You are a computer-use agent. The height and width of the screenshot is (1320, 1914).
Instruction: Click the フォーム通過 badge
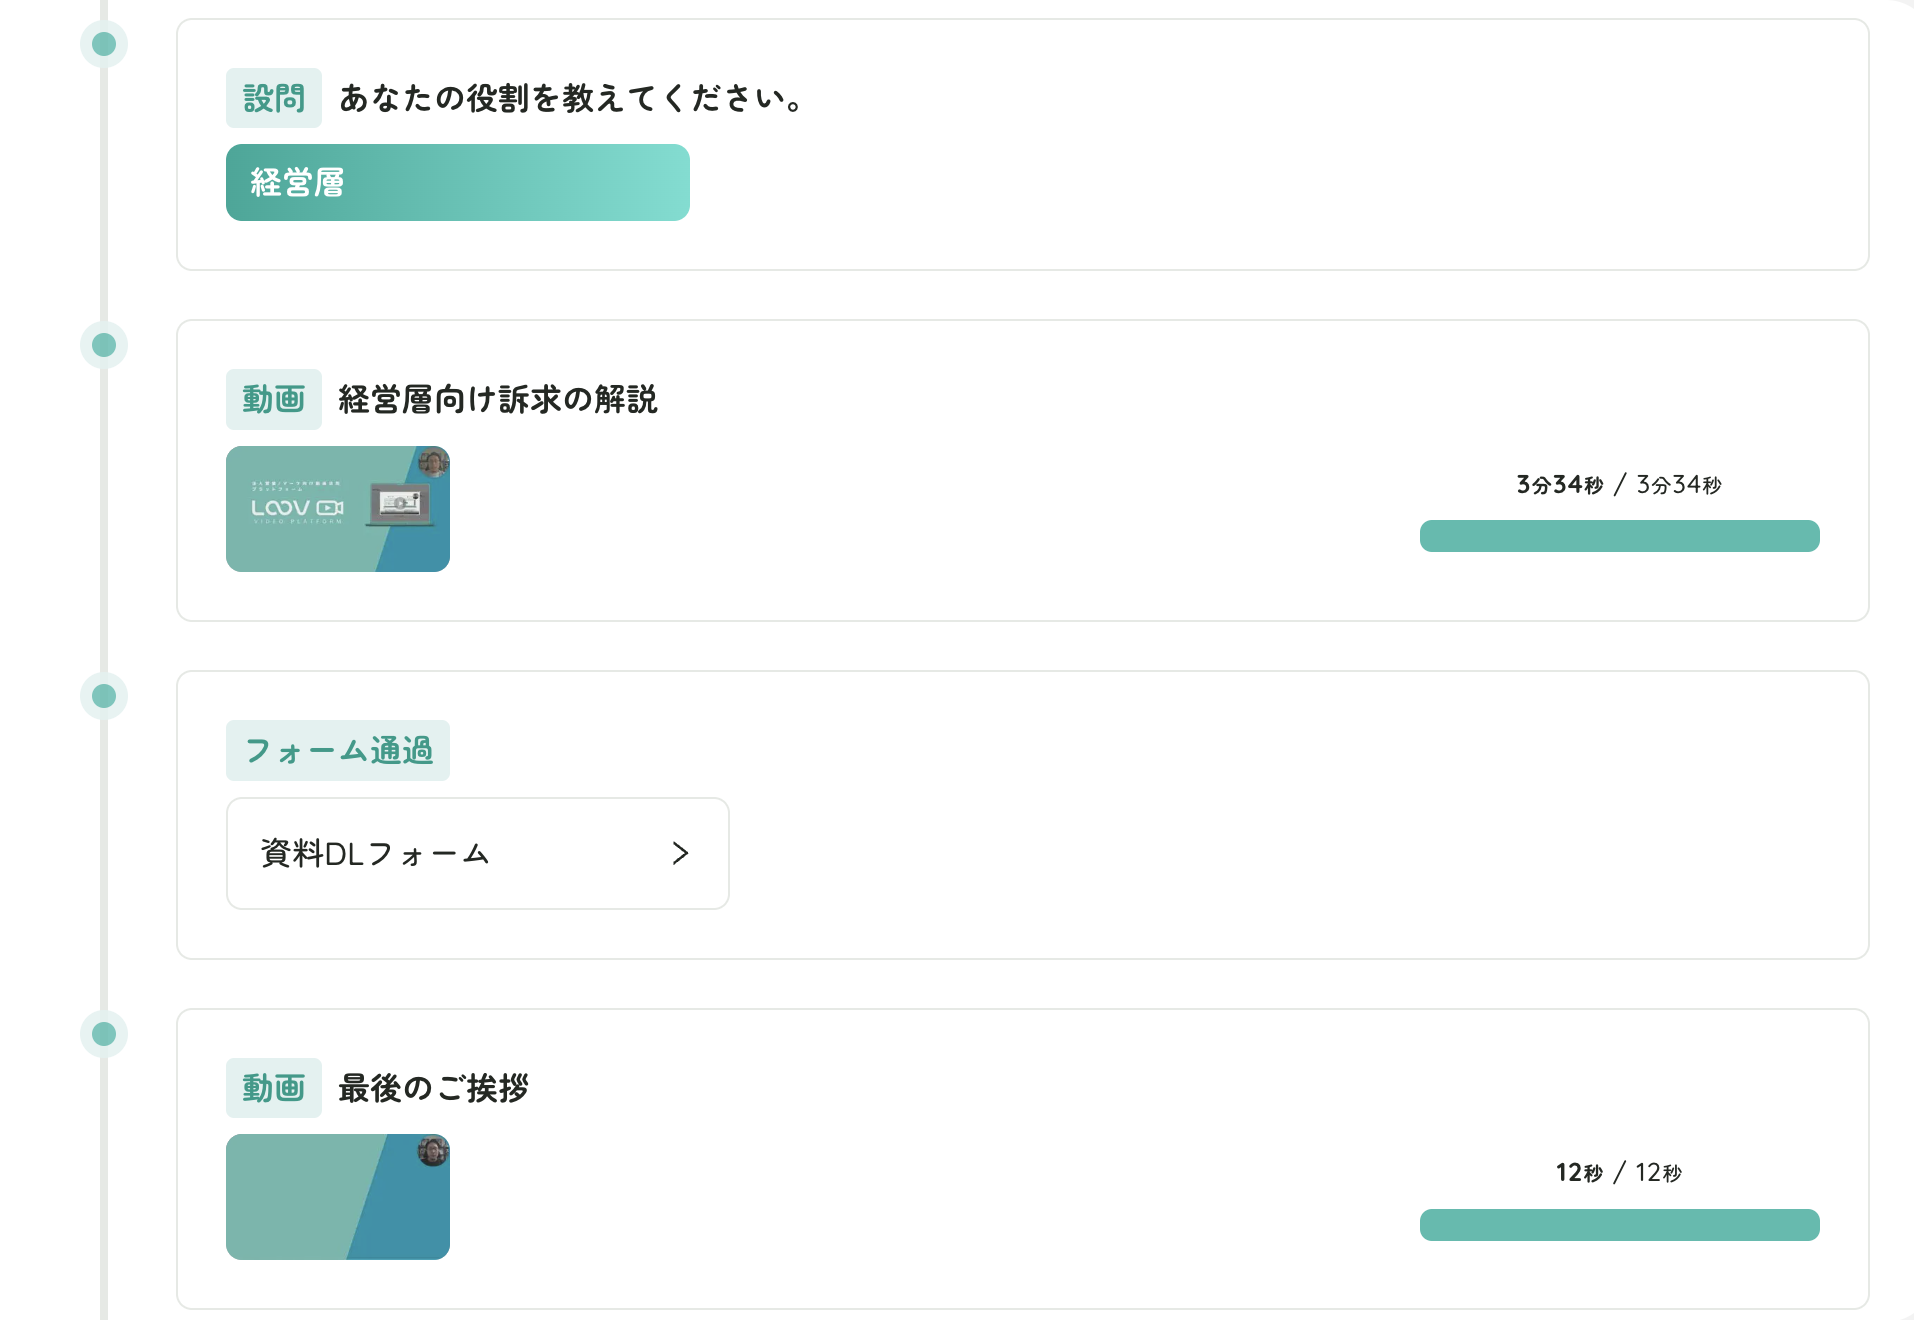click(x=338, y=749)
